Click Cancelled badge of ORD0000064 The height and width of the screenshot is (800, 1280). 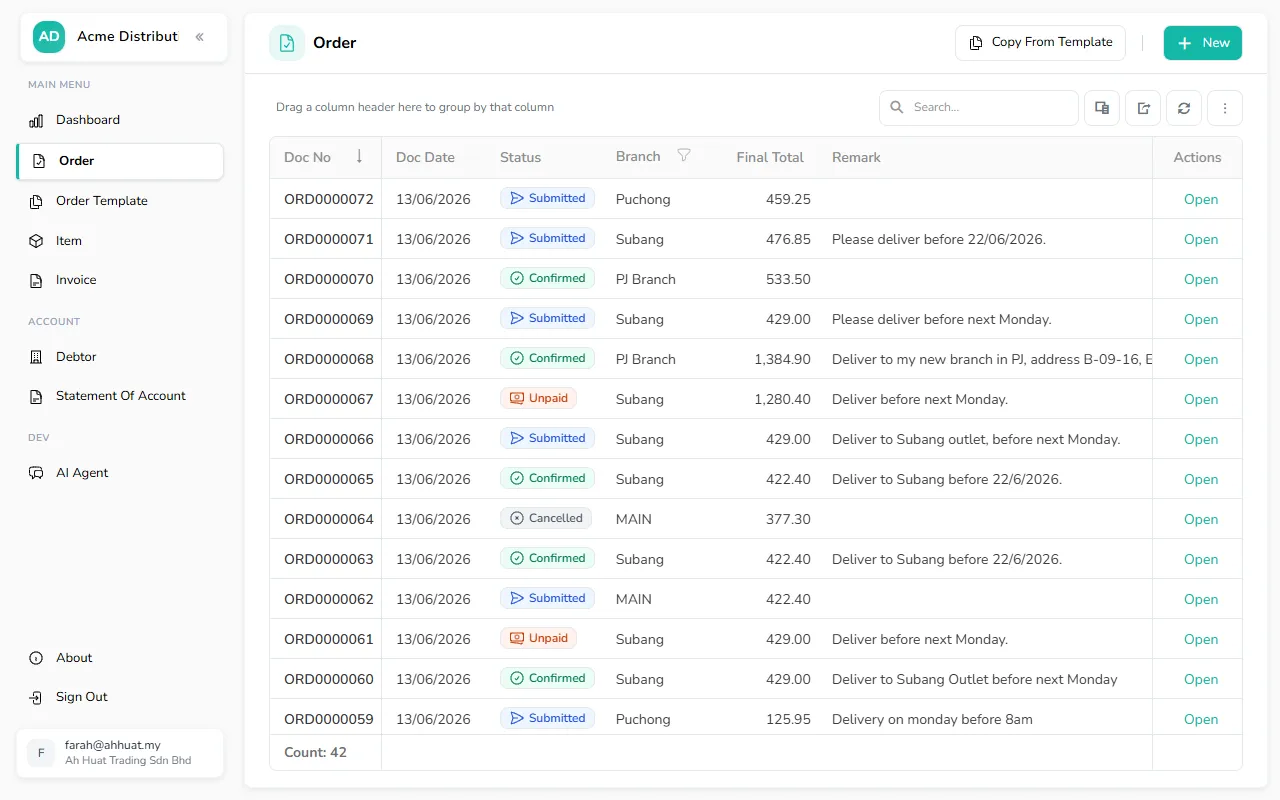(x=546, y=518)
